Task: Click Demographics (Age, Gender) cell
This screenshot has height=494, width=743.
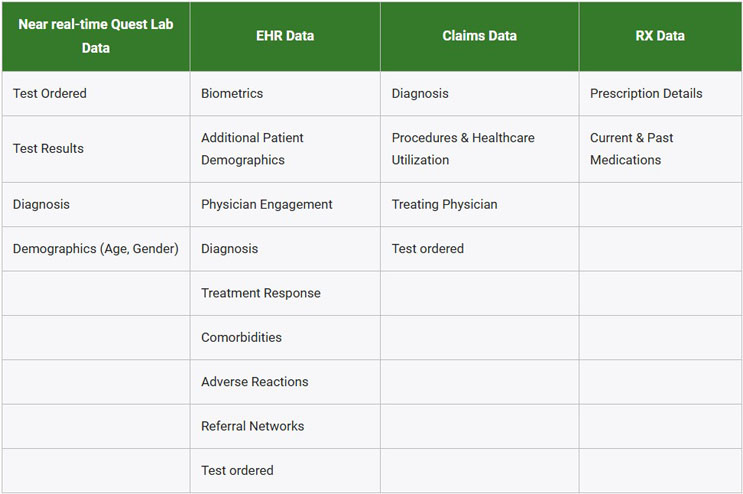Action: coord(95,249)
